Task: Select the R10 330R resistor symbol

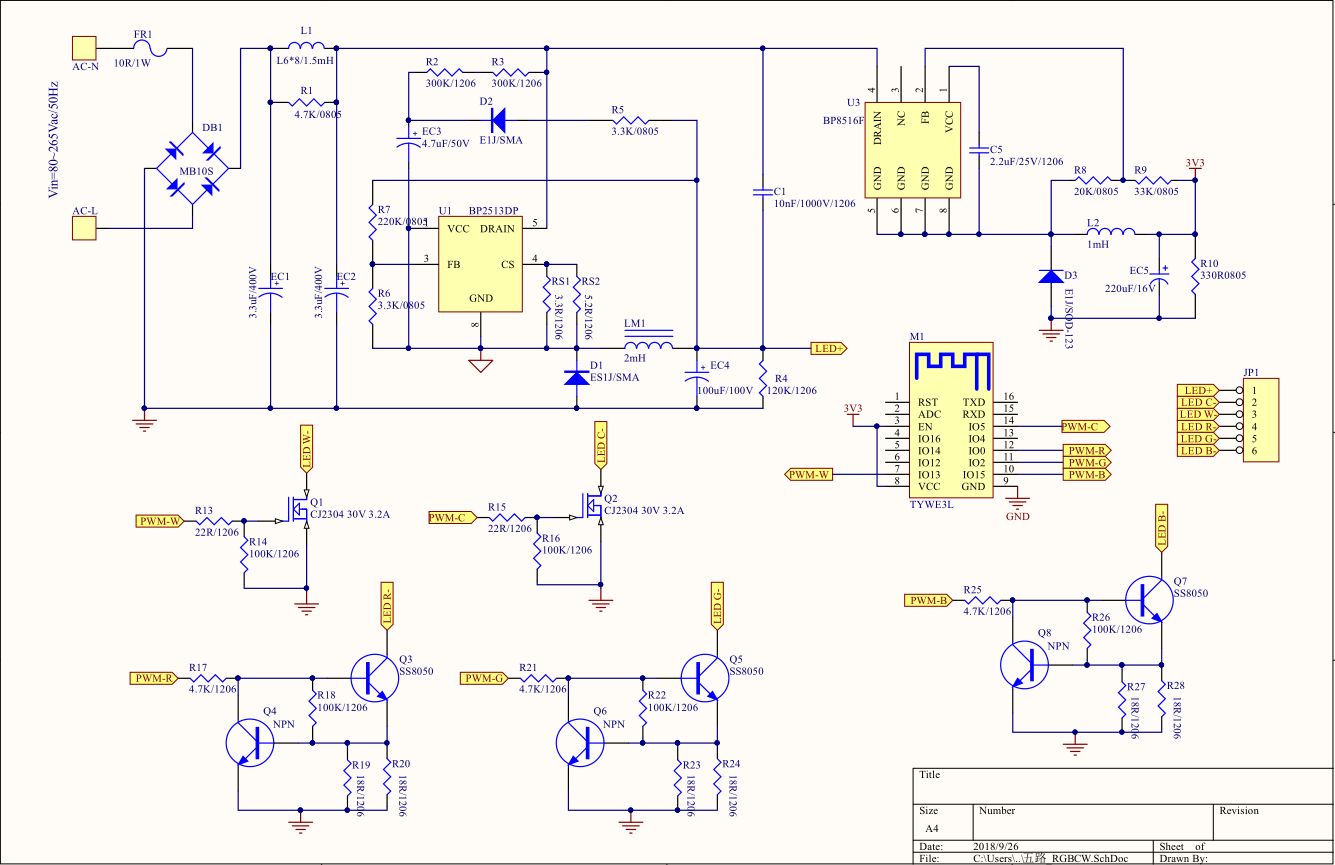Action: click(1195, 274)
